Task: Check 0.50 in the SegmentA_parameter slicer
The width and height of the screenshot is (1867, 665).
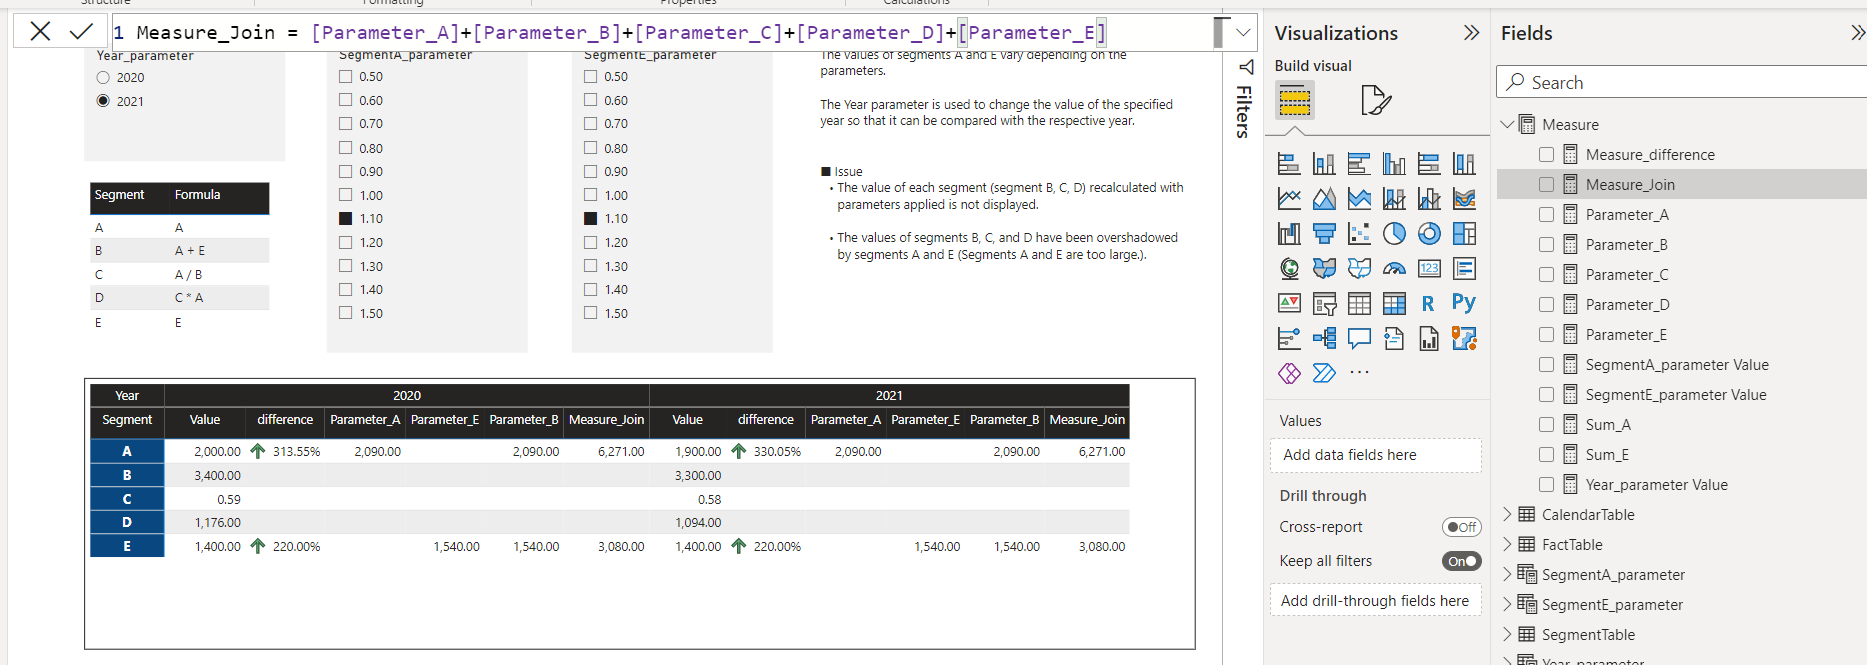Action: [345, 76]
